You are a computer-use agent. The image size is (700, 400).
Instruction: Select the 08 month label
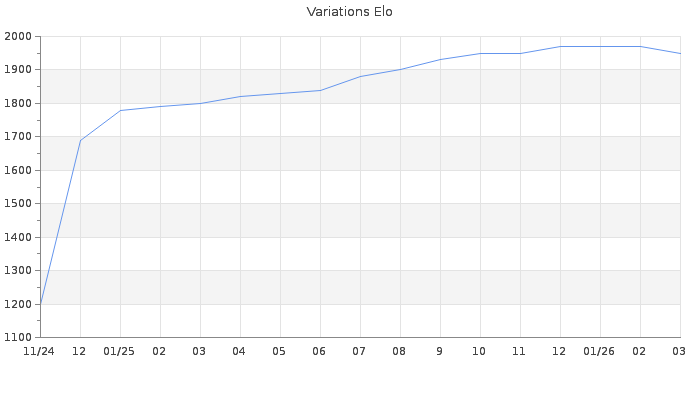[x=400, y=351]
